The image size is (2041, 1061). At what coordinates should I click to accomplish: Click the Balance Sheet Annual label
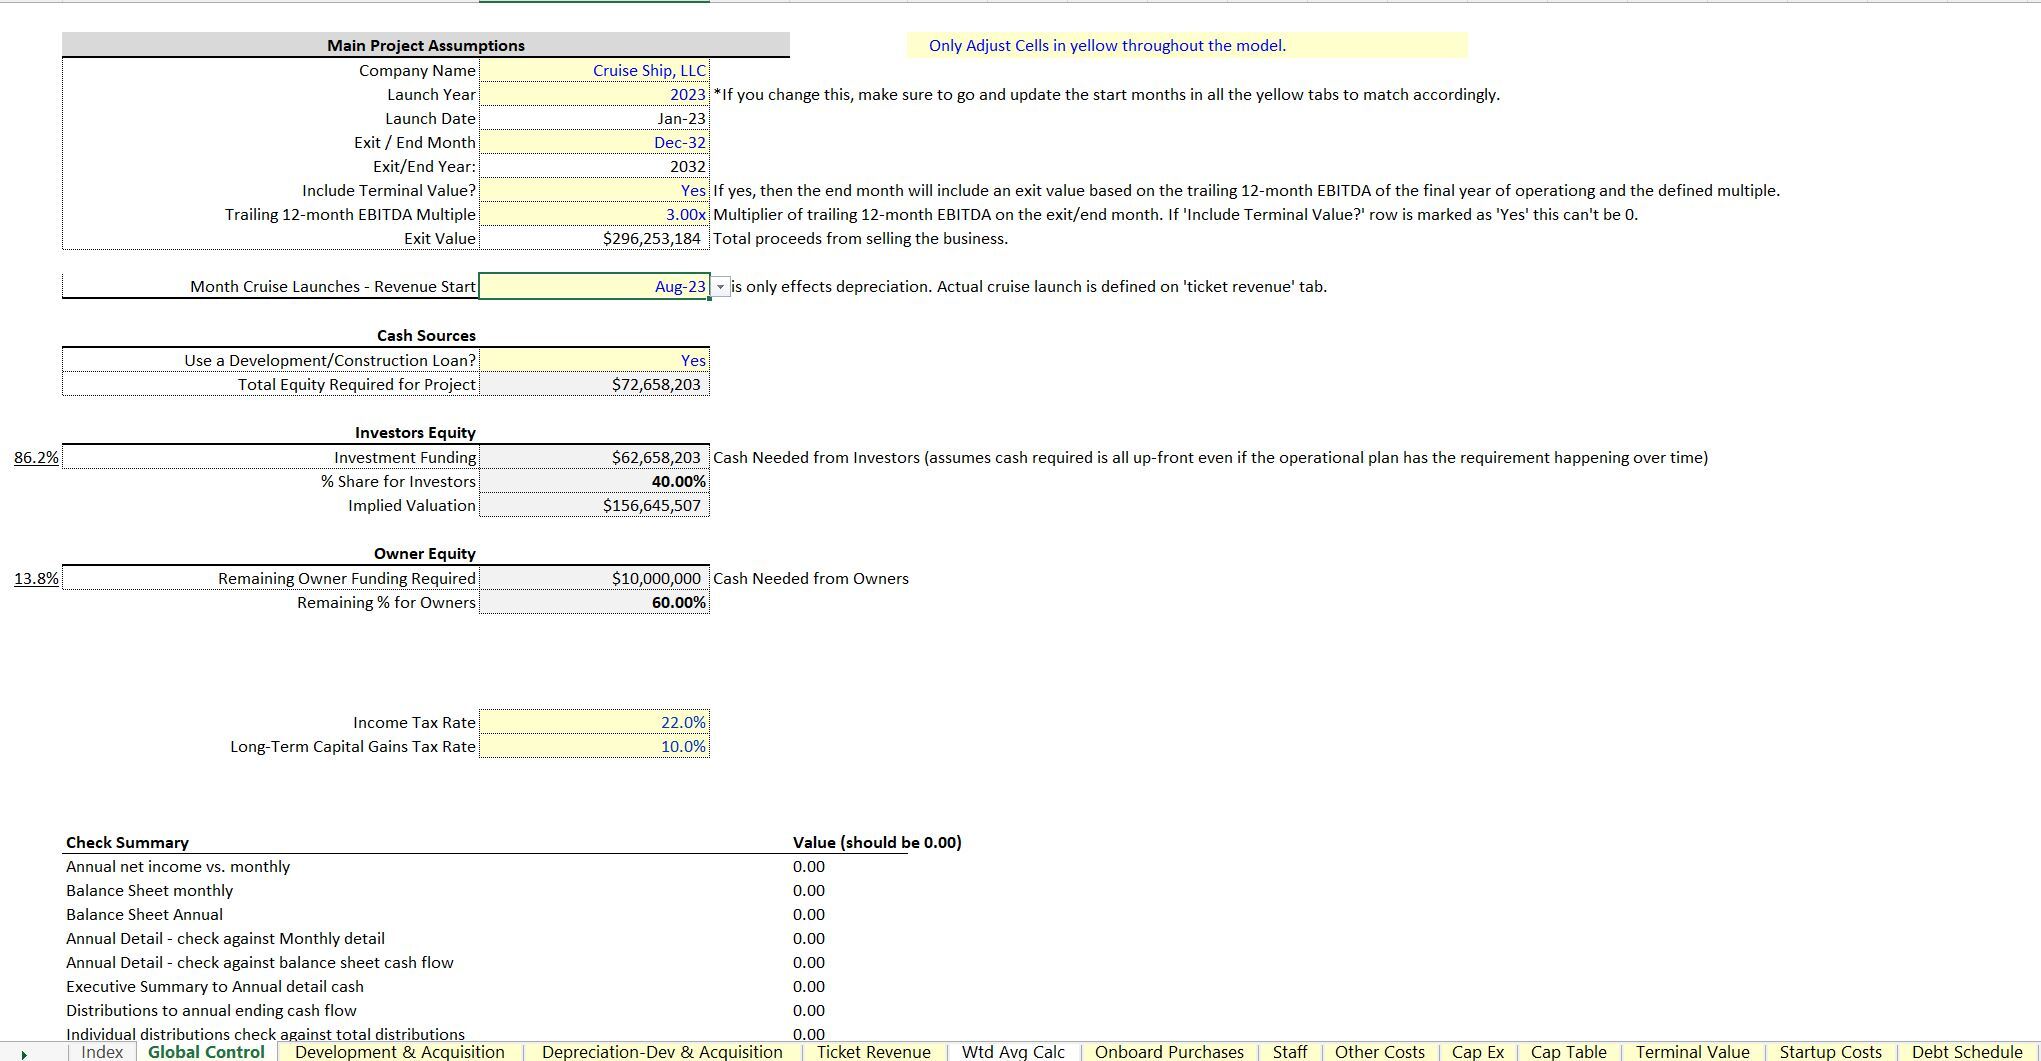[x=144, y=914]
